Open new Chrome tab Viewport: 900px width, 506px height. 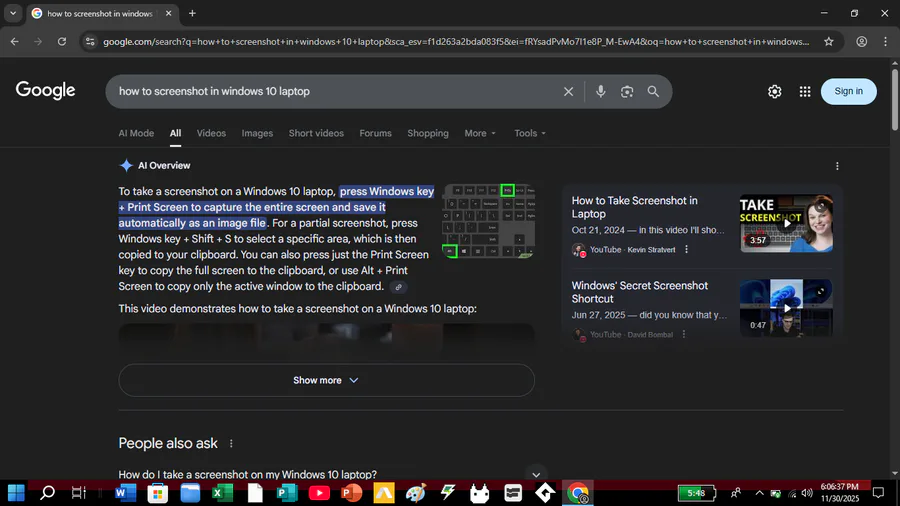[x=192, y=13]
